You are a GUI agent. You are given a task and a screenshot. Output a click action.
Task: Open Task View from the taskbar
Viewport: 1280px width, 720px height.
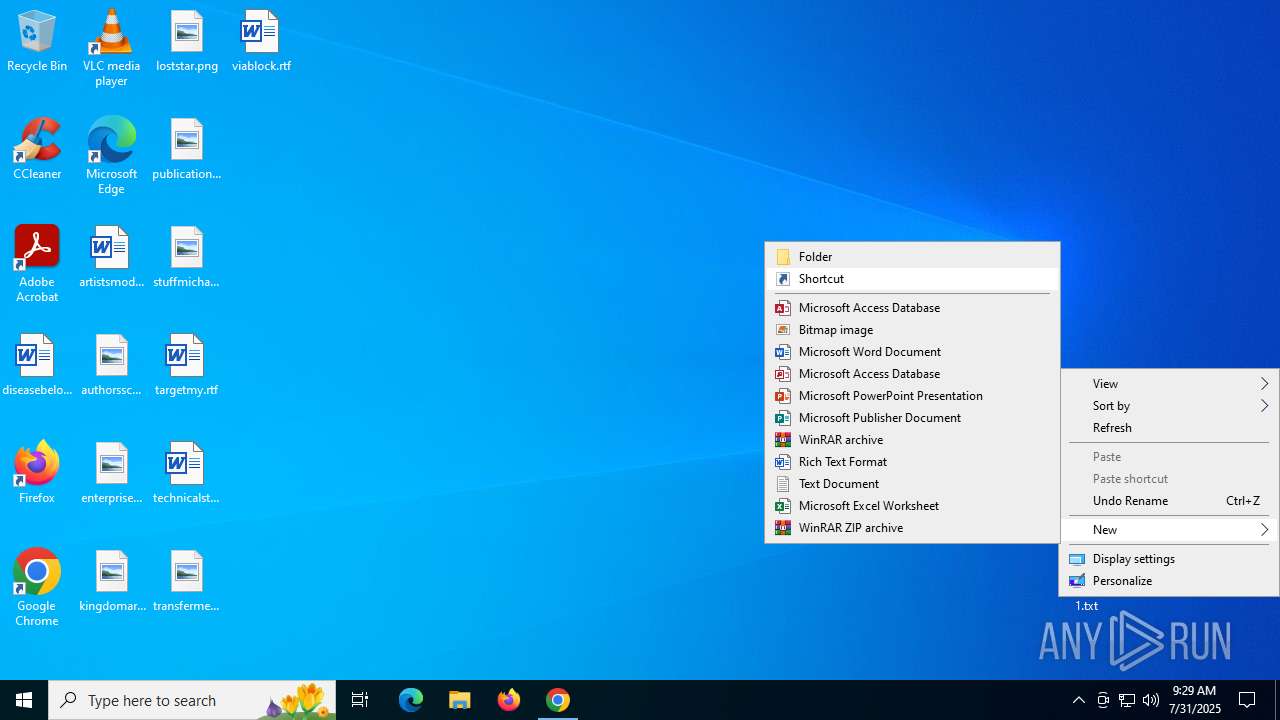[360, 700]
